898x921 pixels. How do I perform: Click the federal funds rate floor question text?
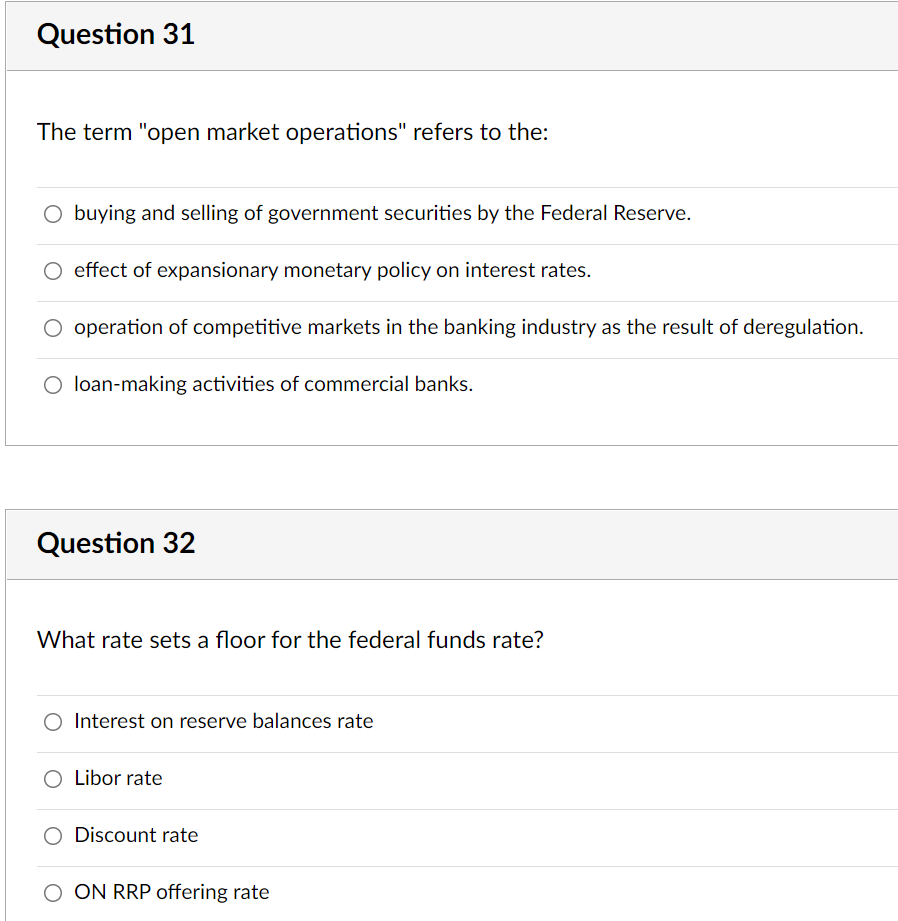(x=290, y=640)
